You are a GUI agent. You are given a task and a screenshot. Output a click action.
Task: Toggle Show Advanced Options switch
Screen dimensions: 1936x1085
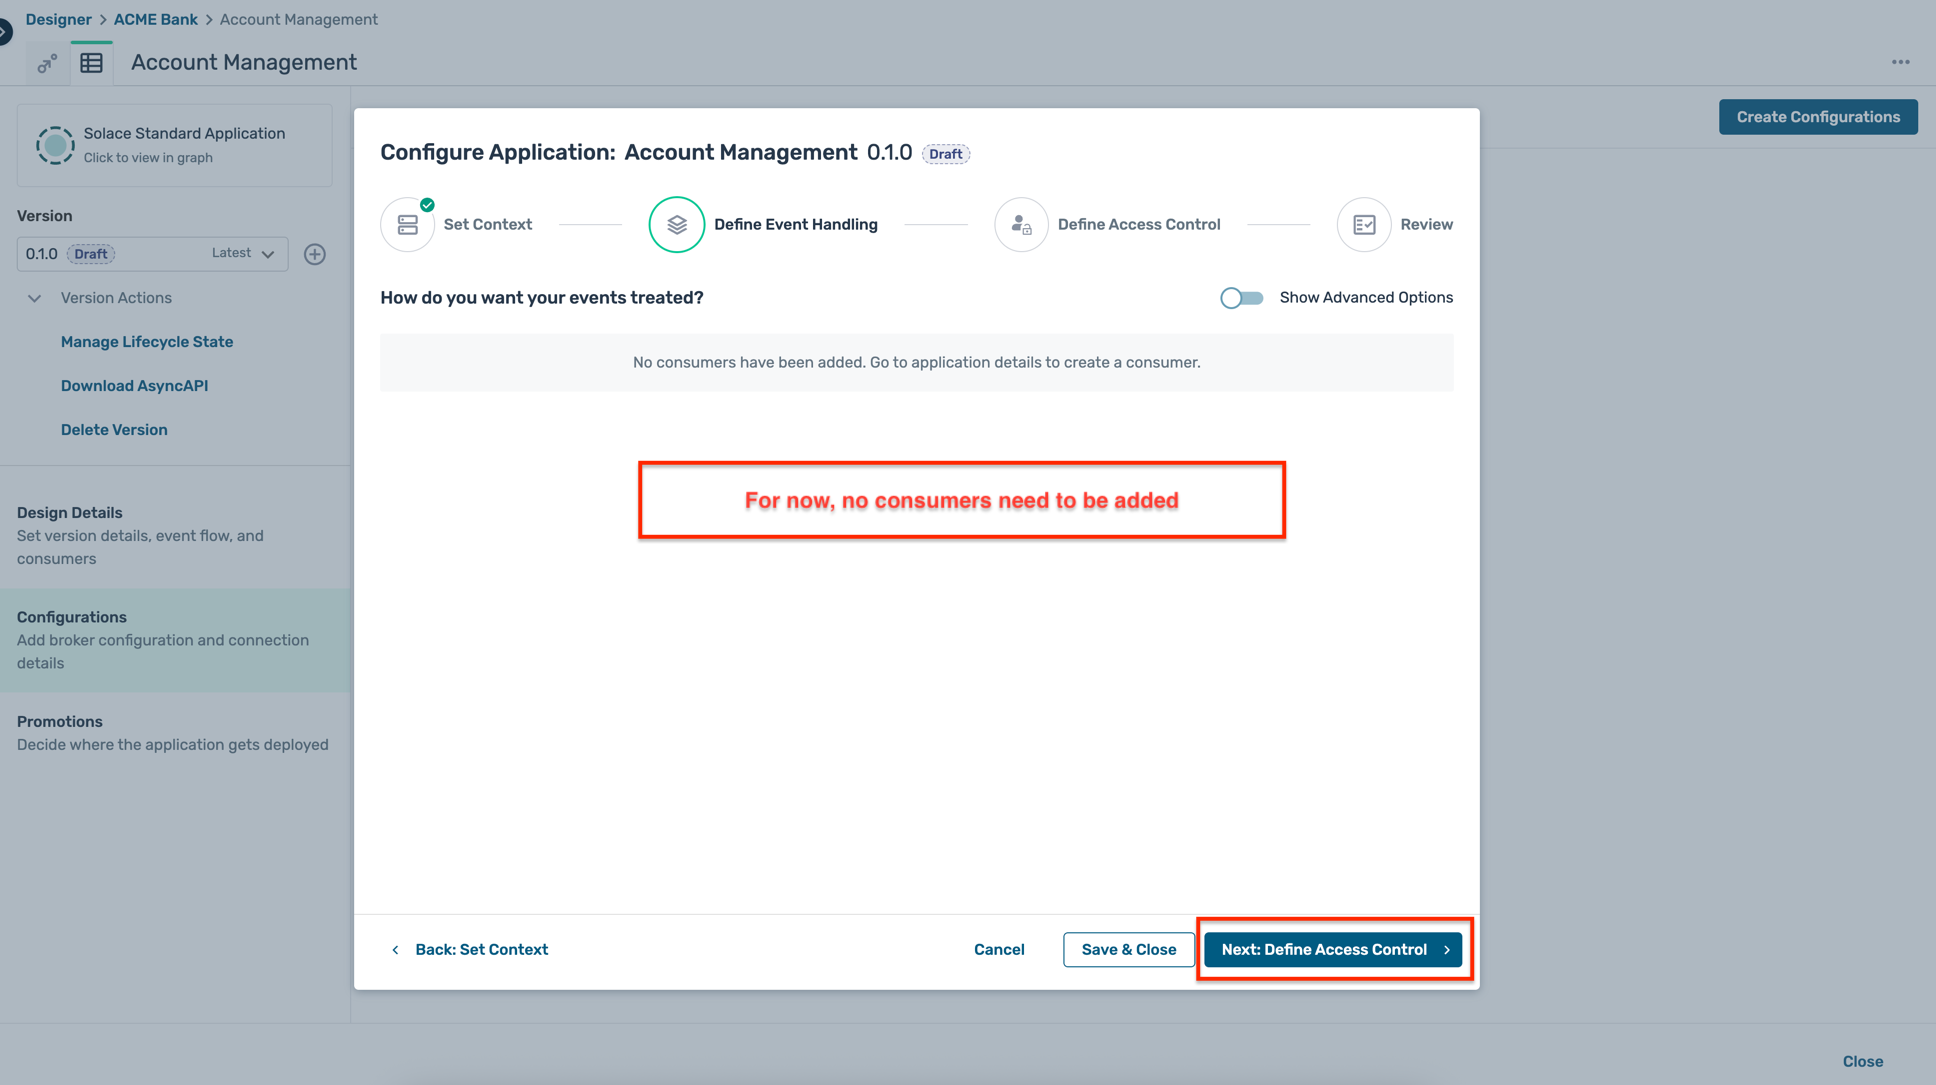tap(1241, 298)
